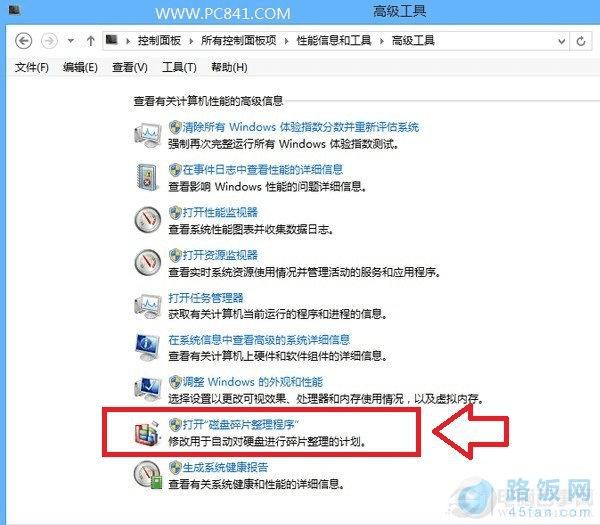Click heading 查看有关计算机性能的高级信息

208,101
